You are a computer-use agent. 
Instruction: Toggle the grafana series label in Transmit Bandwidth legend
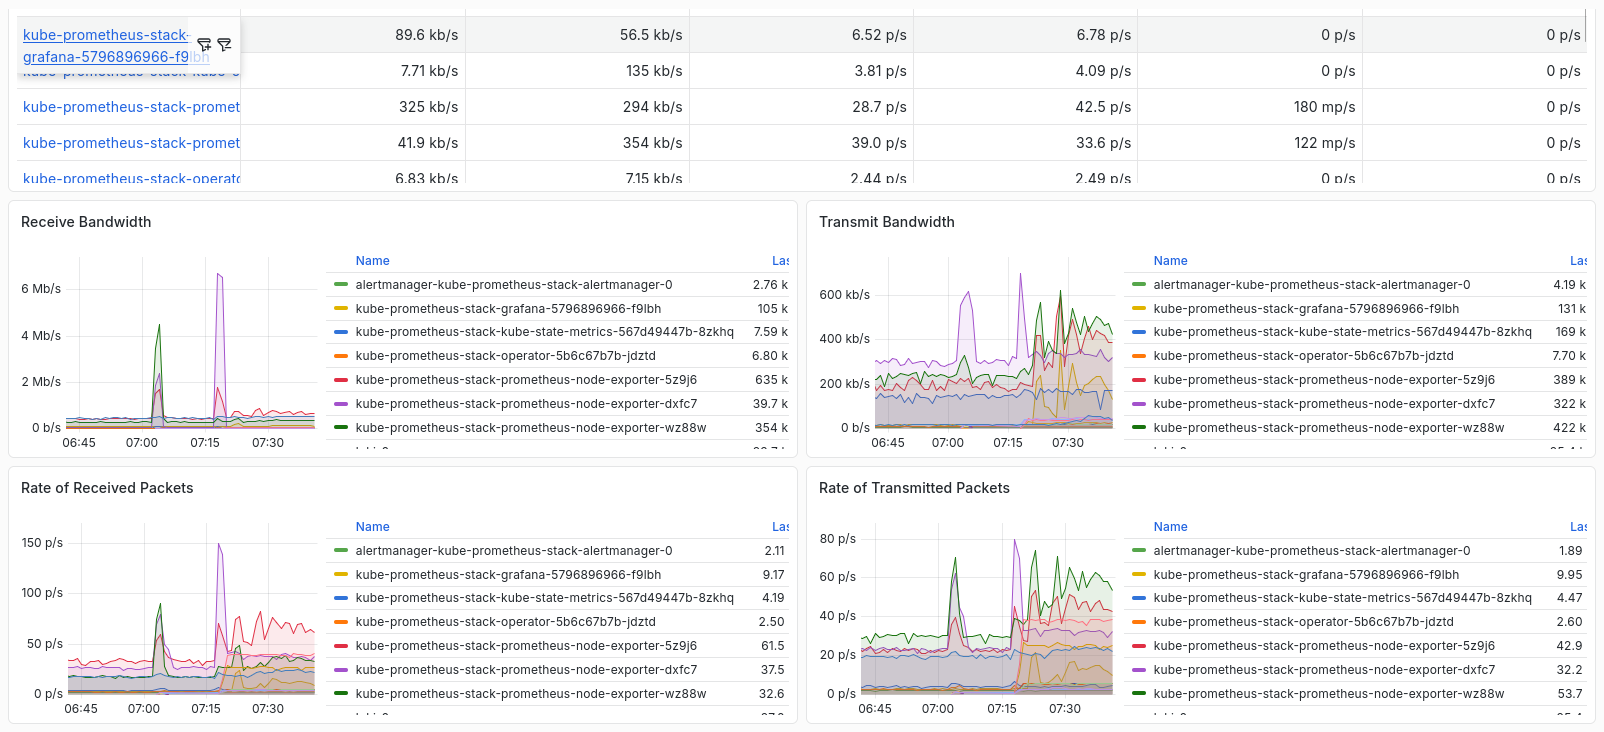(1306, 309)
